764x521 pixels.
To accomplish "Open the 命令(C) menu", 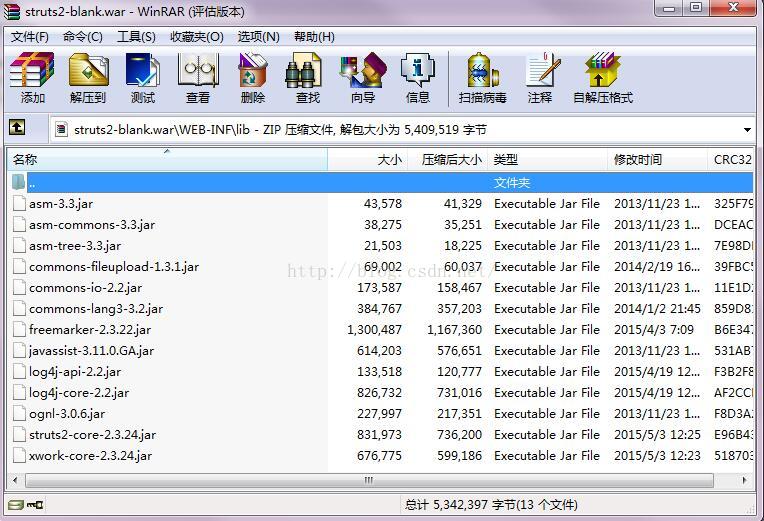I will click(x=83, y=37).
